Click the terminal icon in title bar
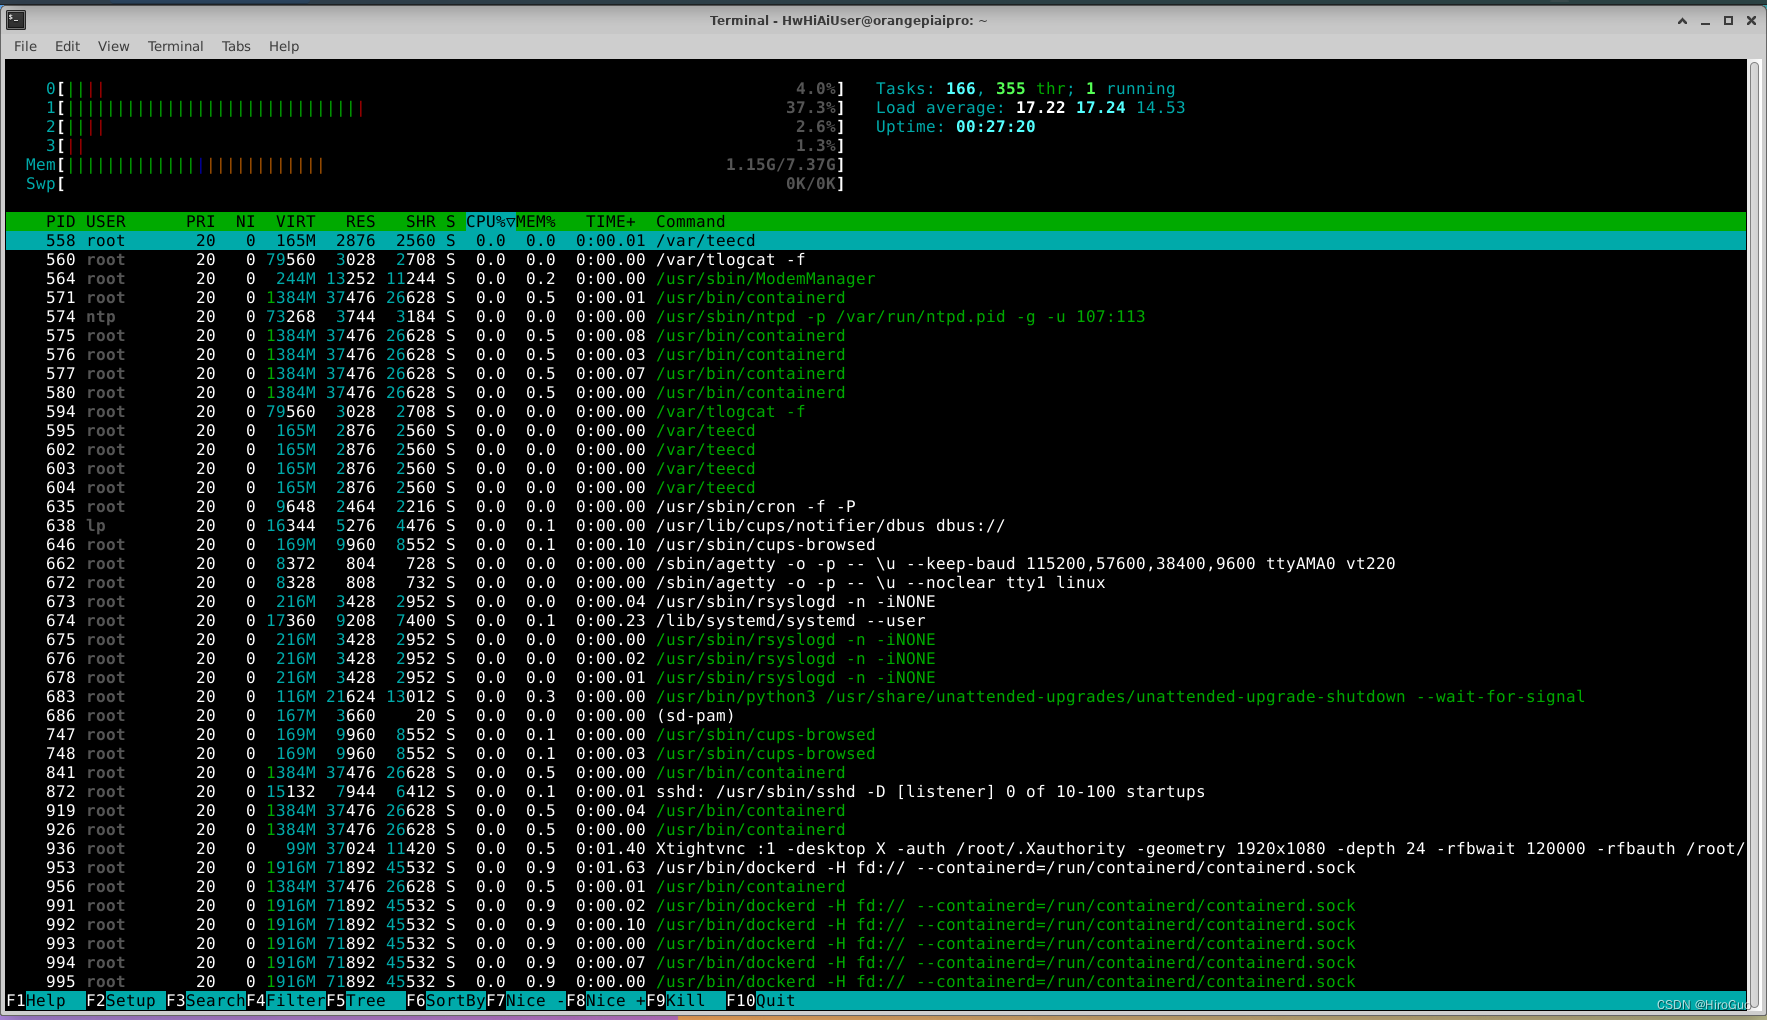Screen dimensions: 1767x1020 [x=16, y=19]
